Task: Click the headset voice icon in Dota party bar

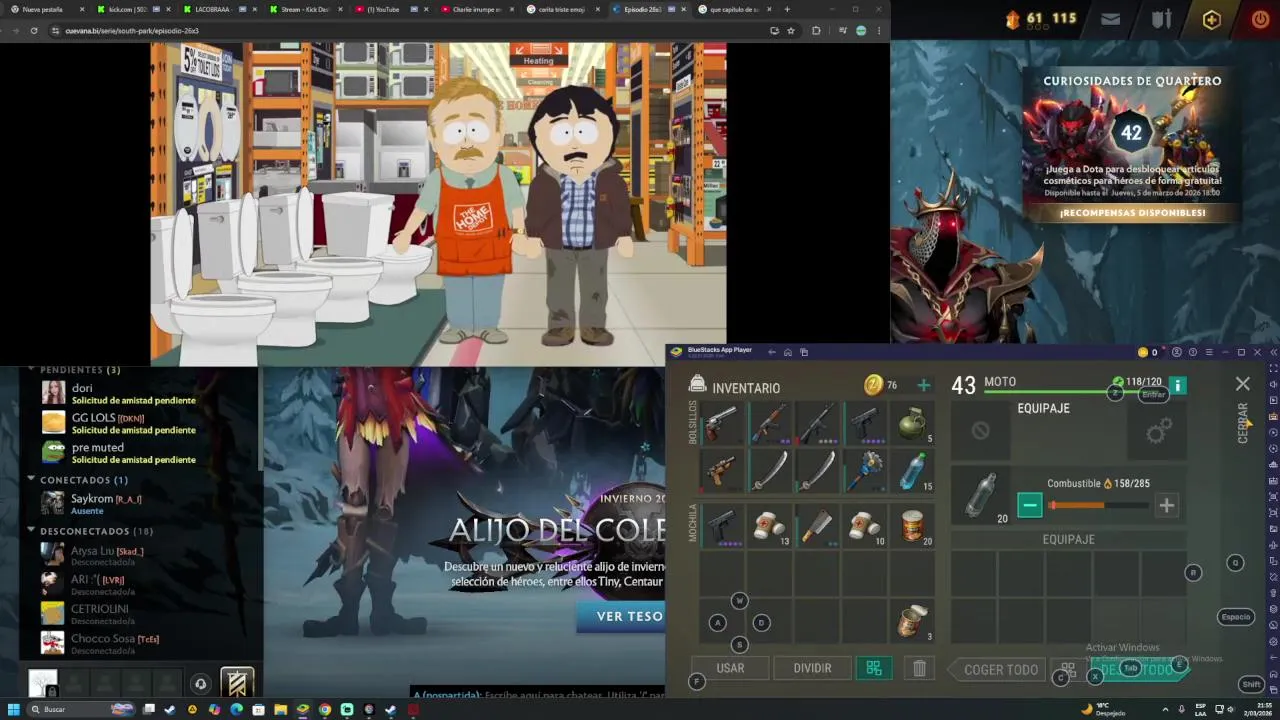Action: (x=200, y=684)
